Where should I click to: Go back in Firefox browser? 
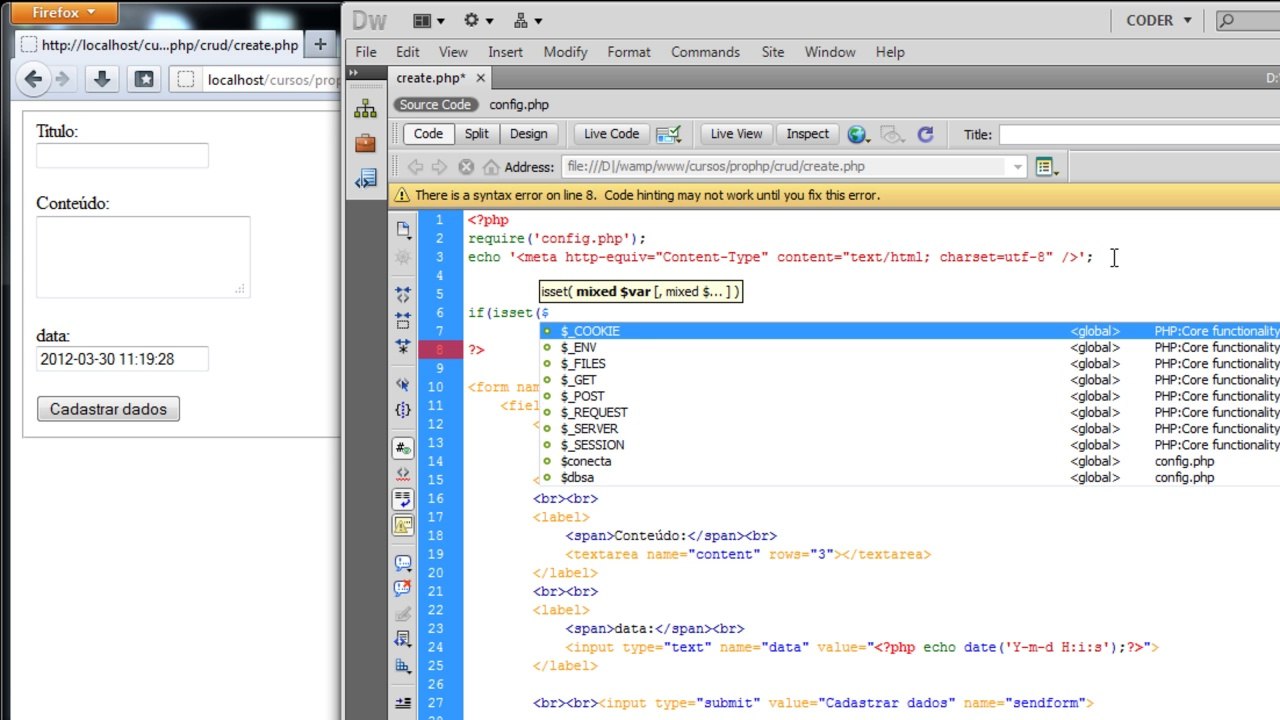[x=33, y=80]
